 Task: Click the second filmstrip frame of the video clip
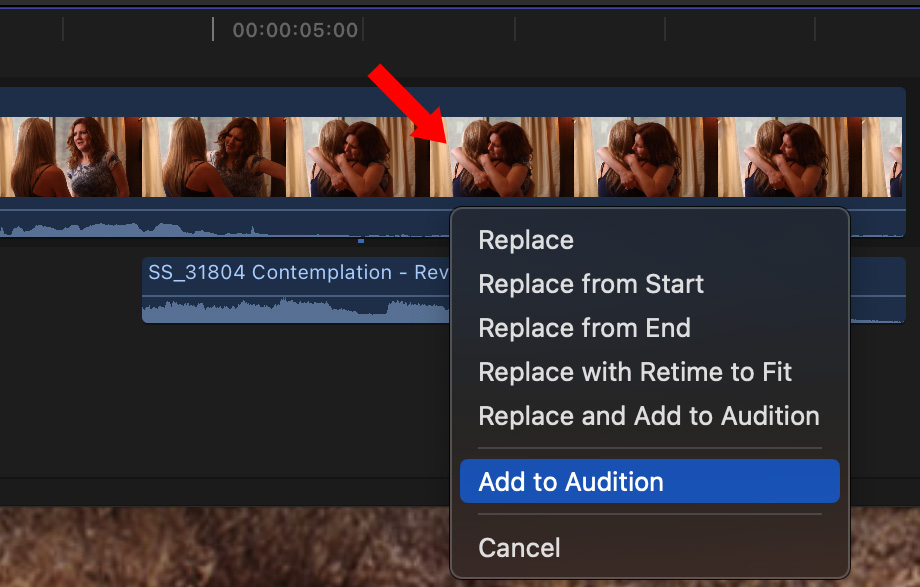(x=214, y=157)
